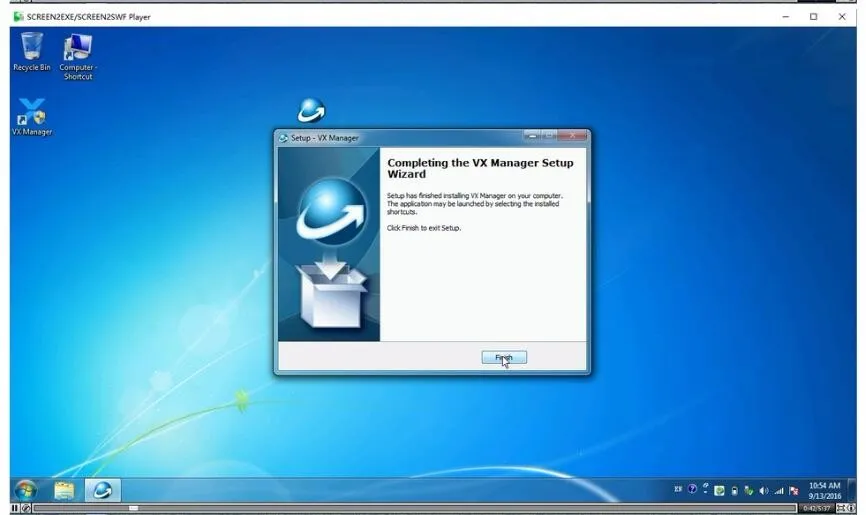Maximize the SCREEN2EXE player window
This screenshot has height=515, width=866.
[813, 17]
